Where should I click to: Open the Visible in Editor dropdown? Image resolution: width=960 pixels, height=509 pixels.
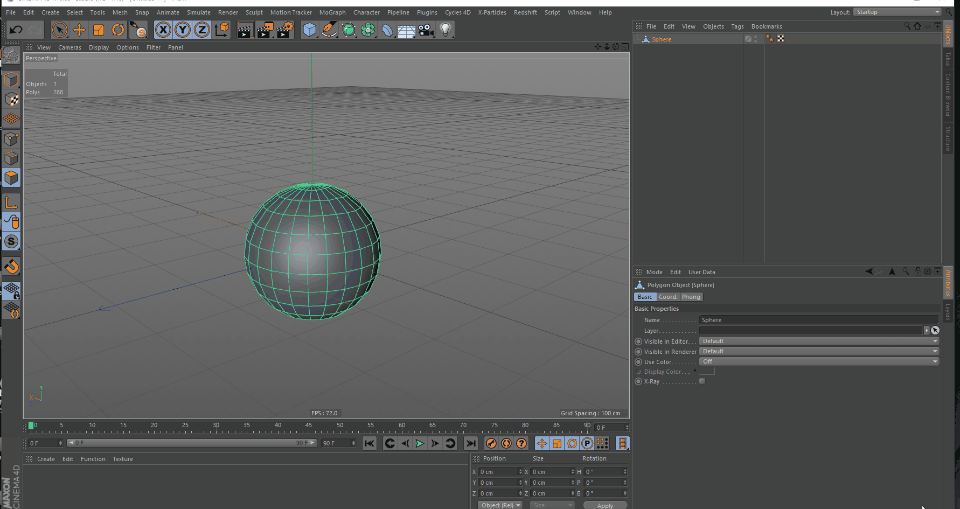coord(818,341)
